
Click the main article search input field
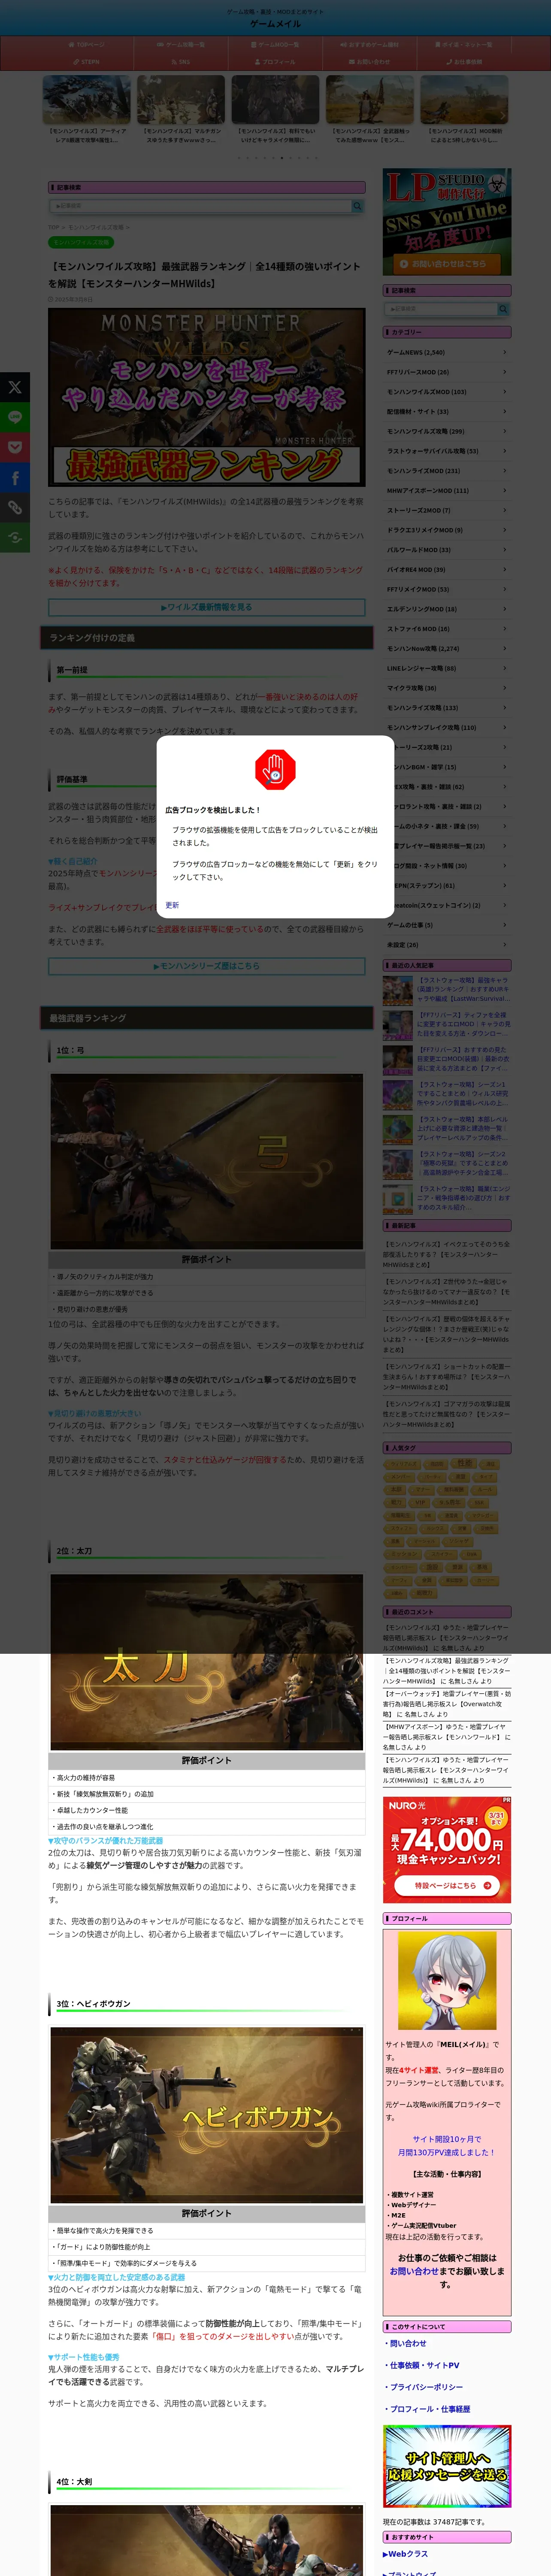pos(200,206)
